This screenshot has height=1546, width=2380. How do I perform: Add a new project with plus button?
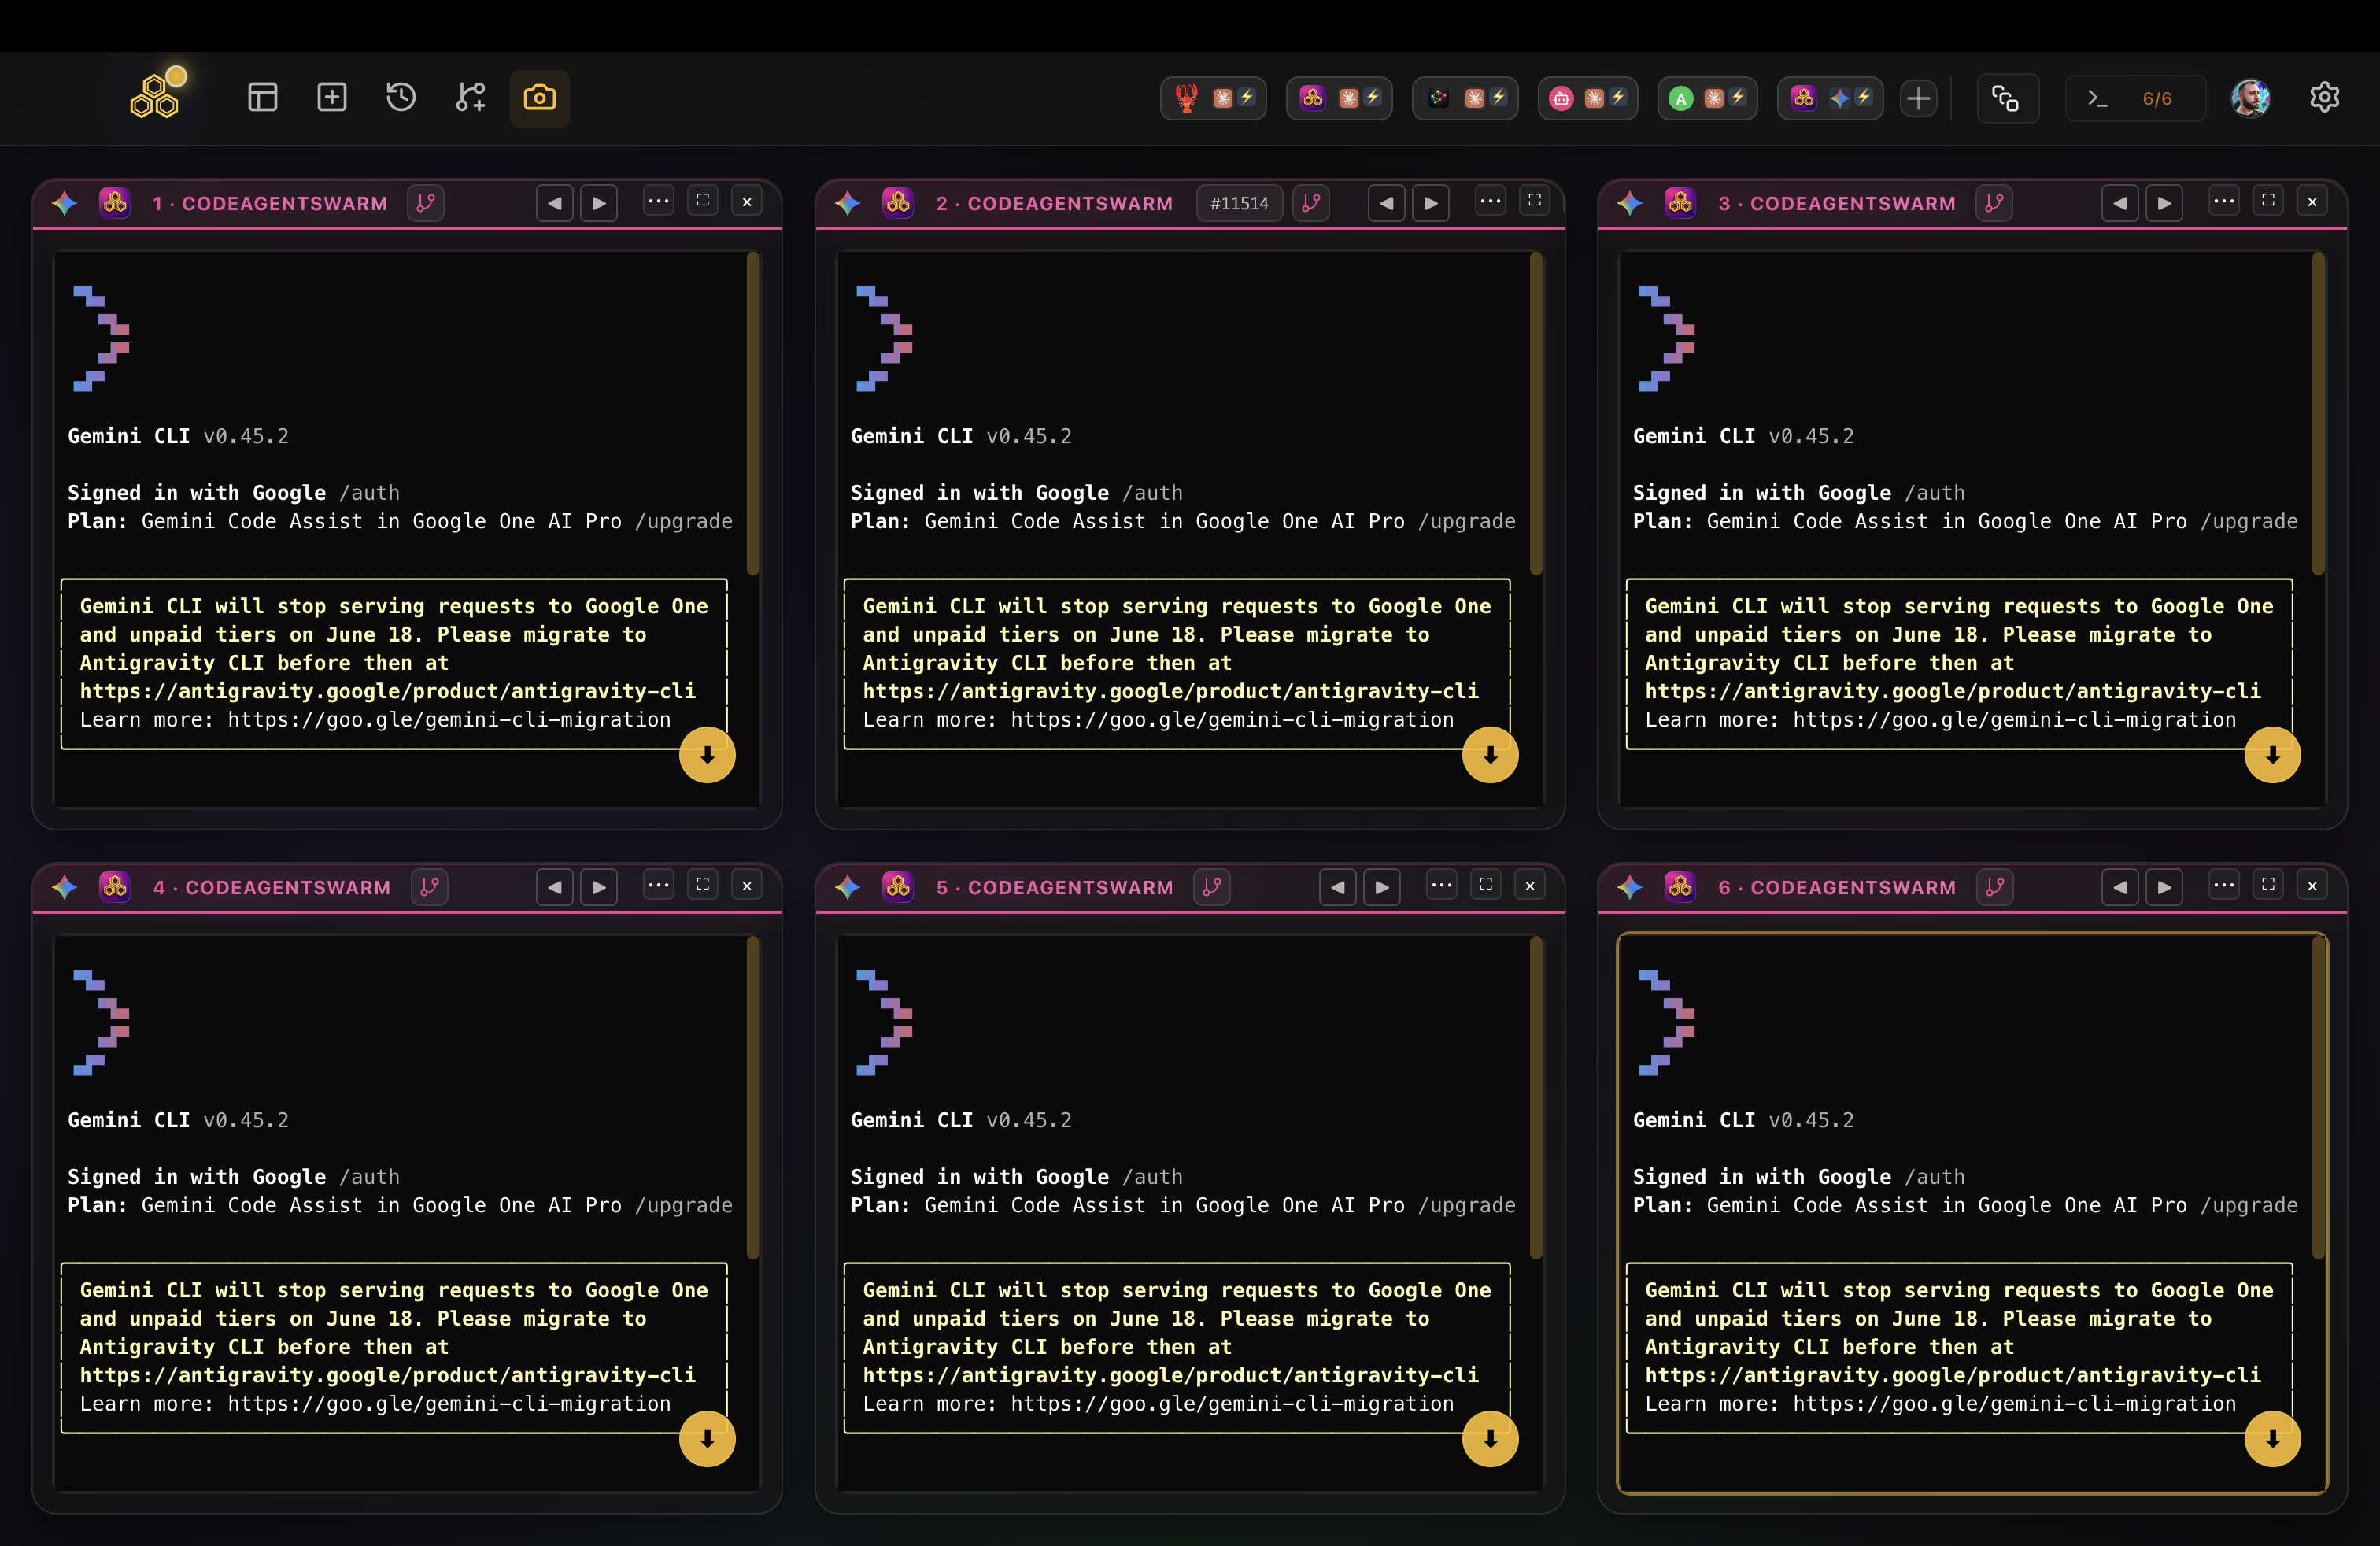point(1918,98)
